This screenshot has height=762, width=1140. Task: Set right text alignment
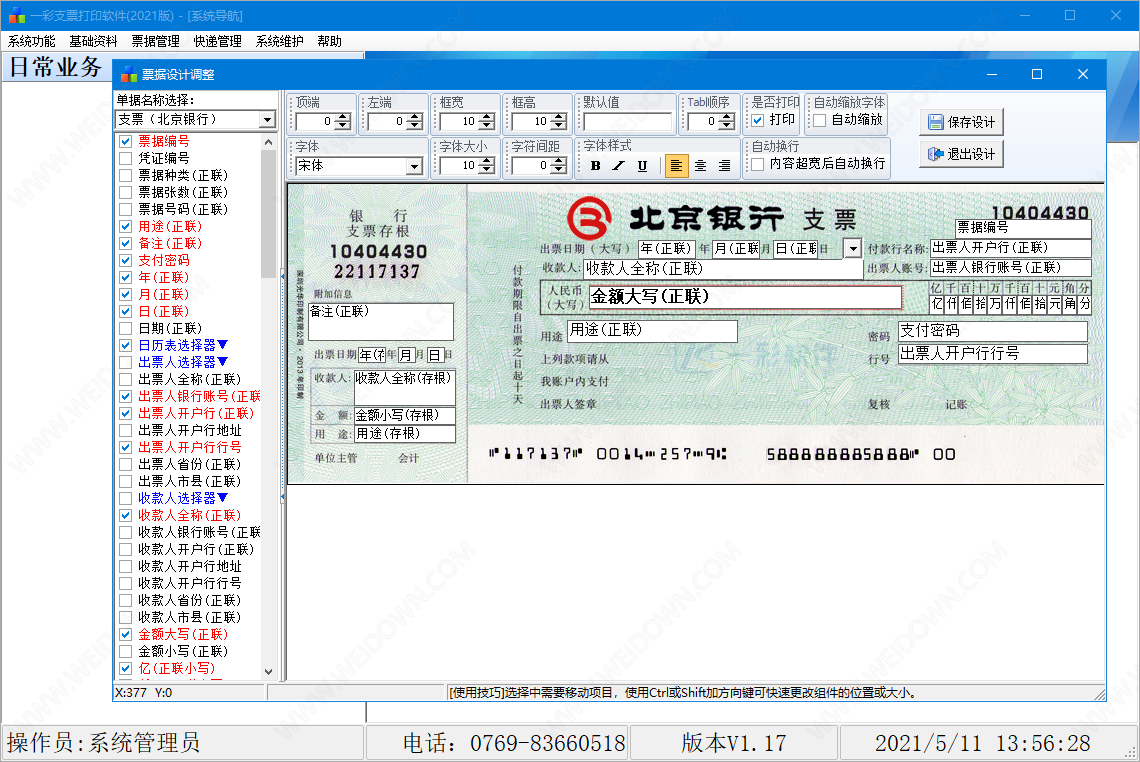click(724, 166)
